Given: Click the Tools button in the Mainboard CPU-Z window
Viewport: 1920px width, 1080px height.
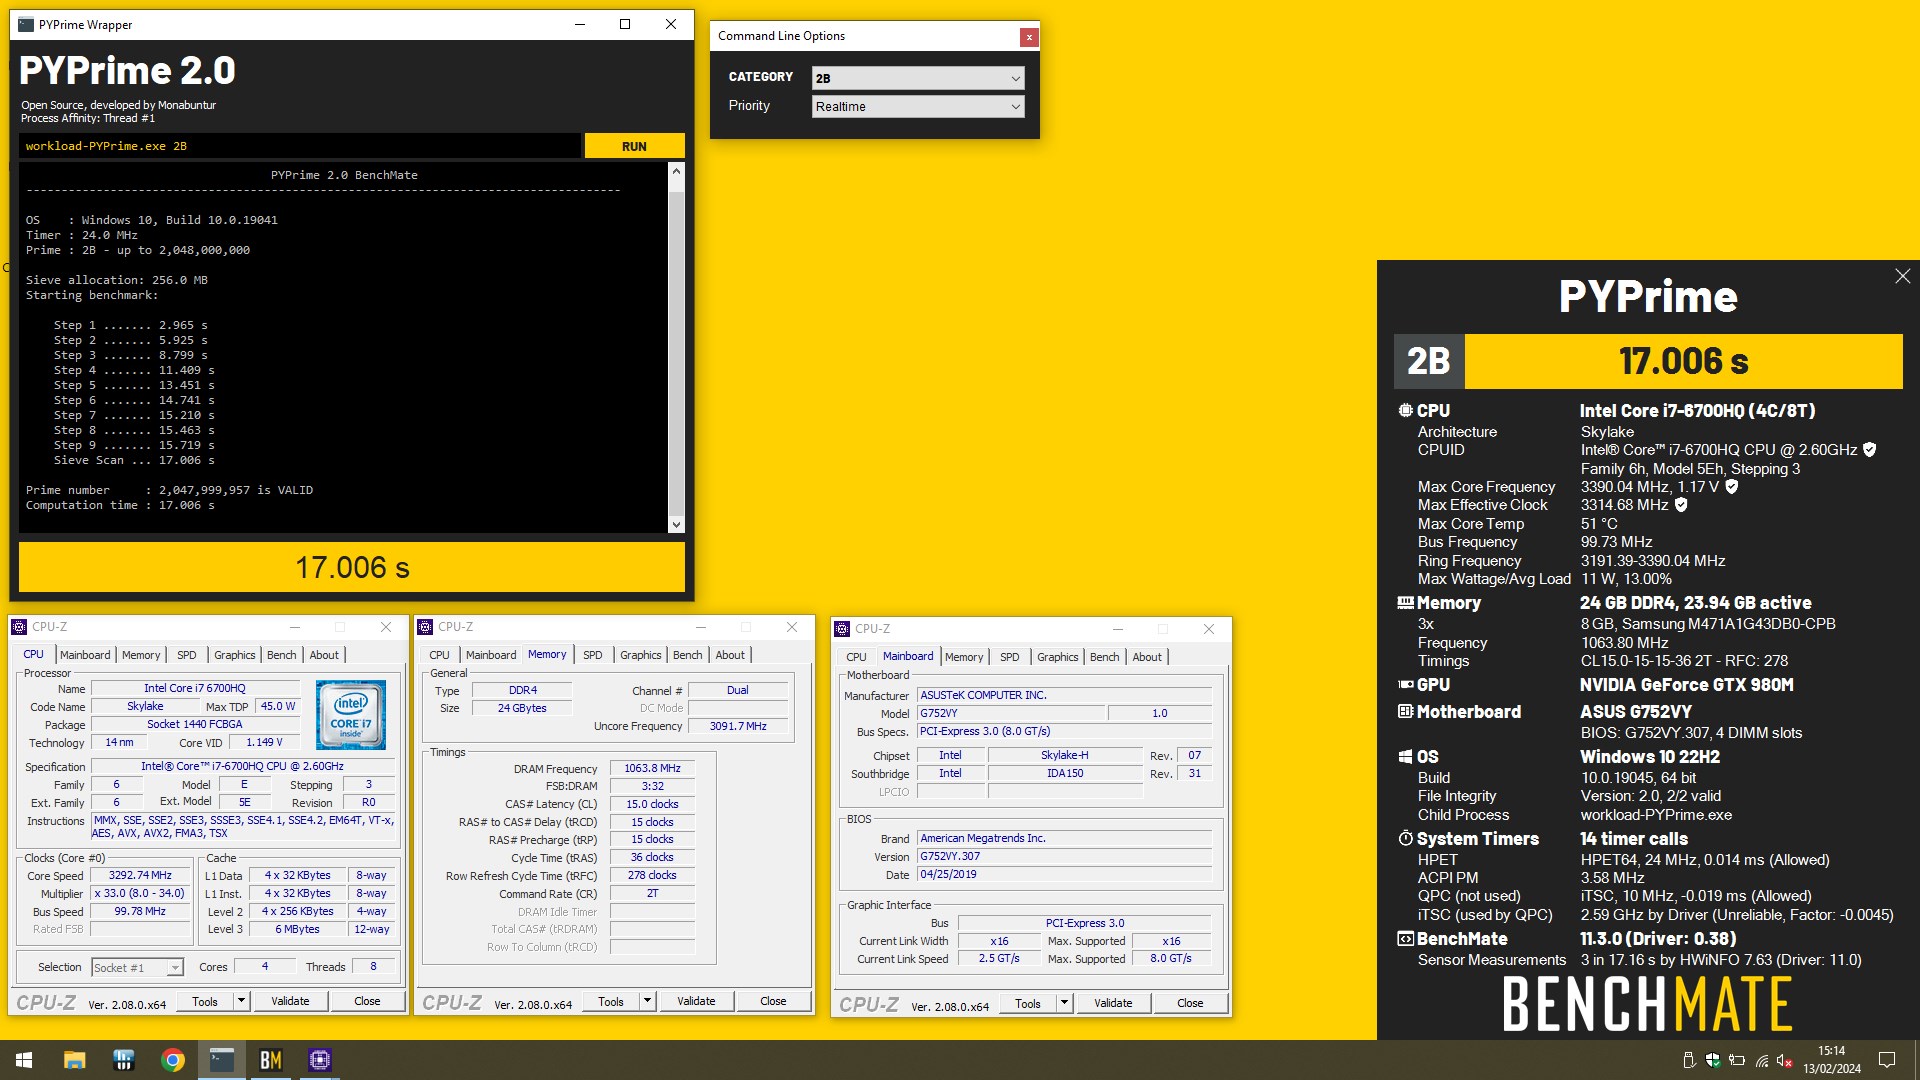Looking at the screenshot, I should [x=1027, y=1003].
